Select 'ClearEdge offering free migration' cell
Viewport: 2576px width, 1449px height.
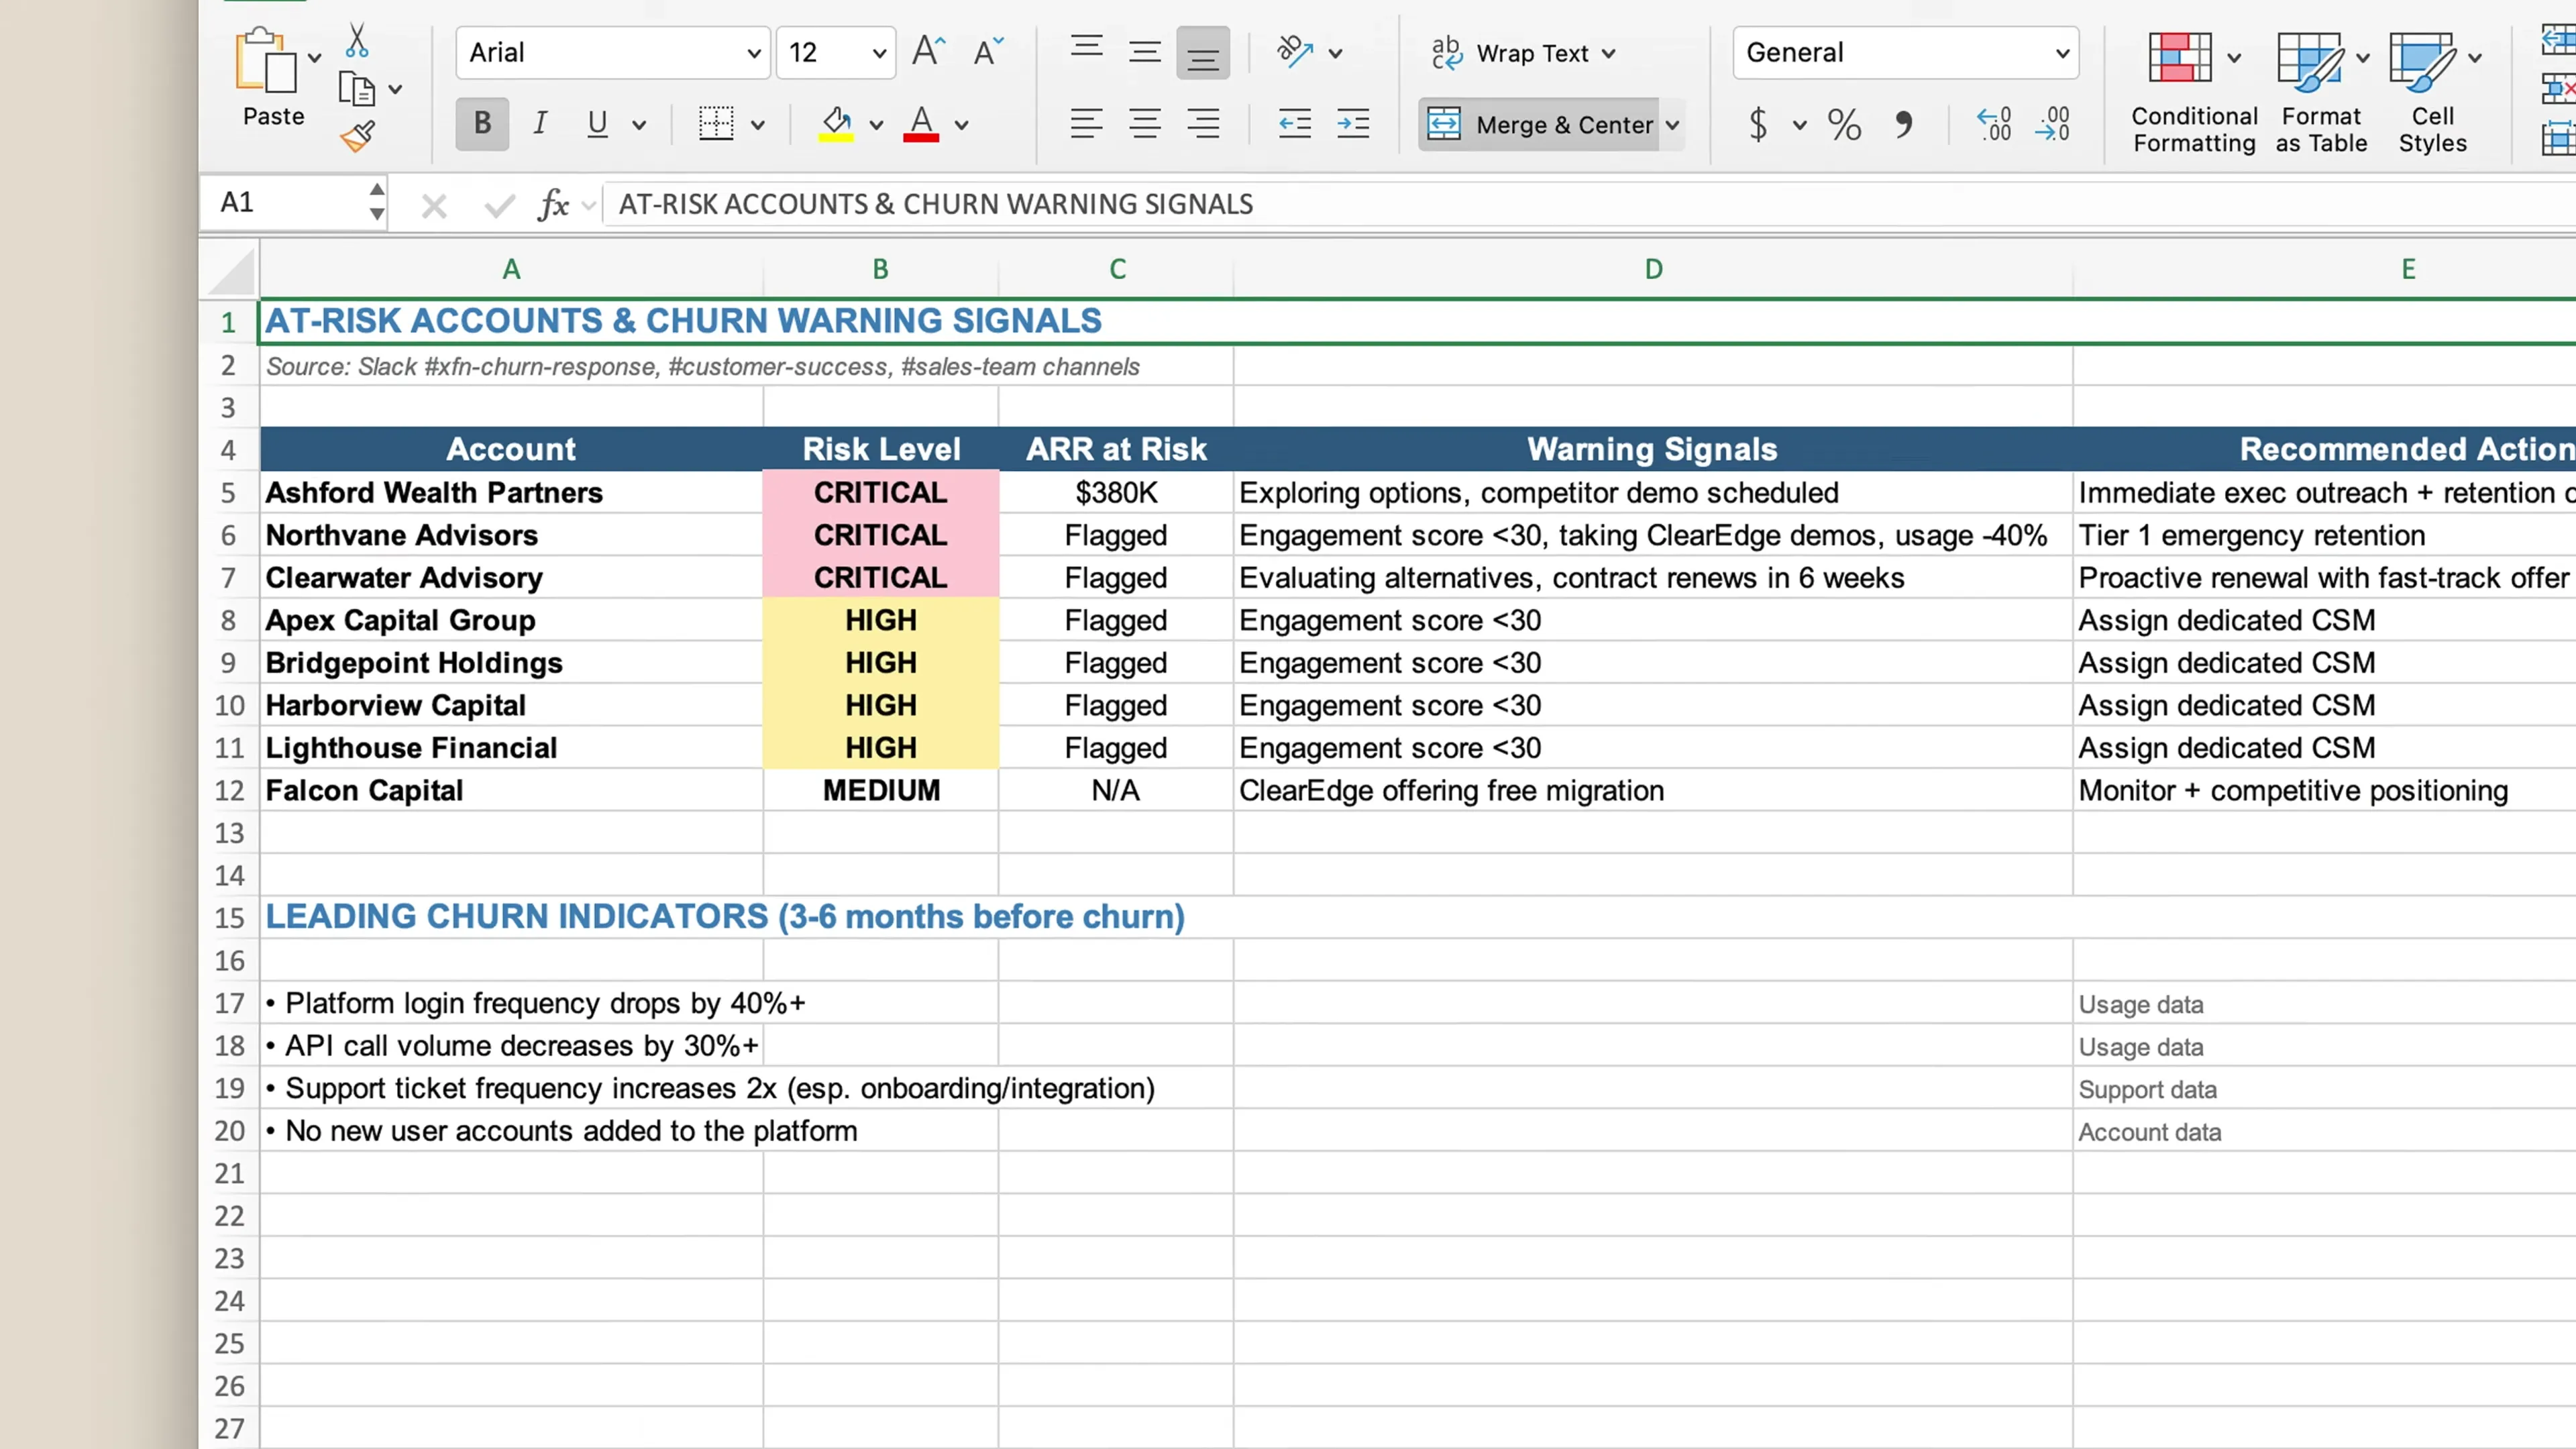[1653, 791]
